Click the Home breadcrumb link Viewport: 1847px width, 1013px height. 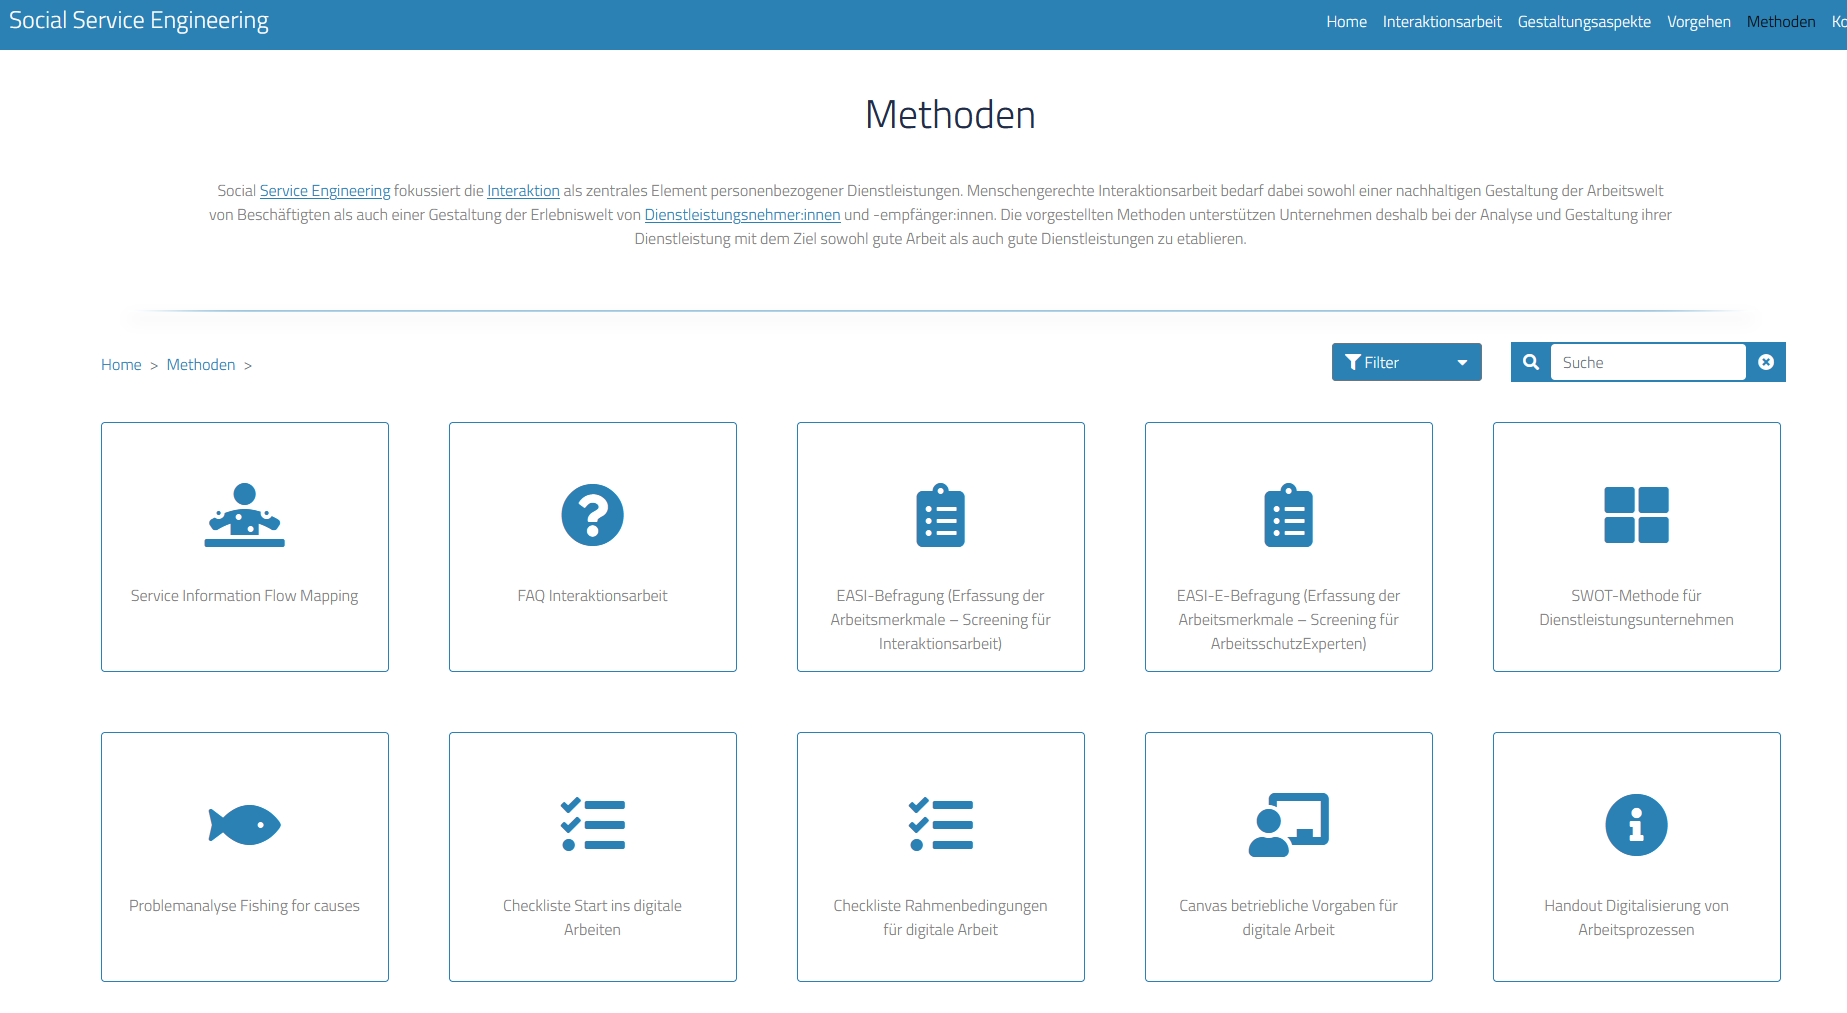[121, 365]
